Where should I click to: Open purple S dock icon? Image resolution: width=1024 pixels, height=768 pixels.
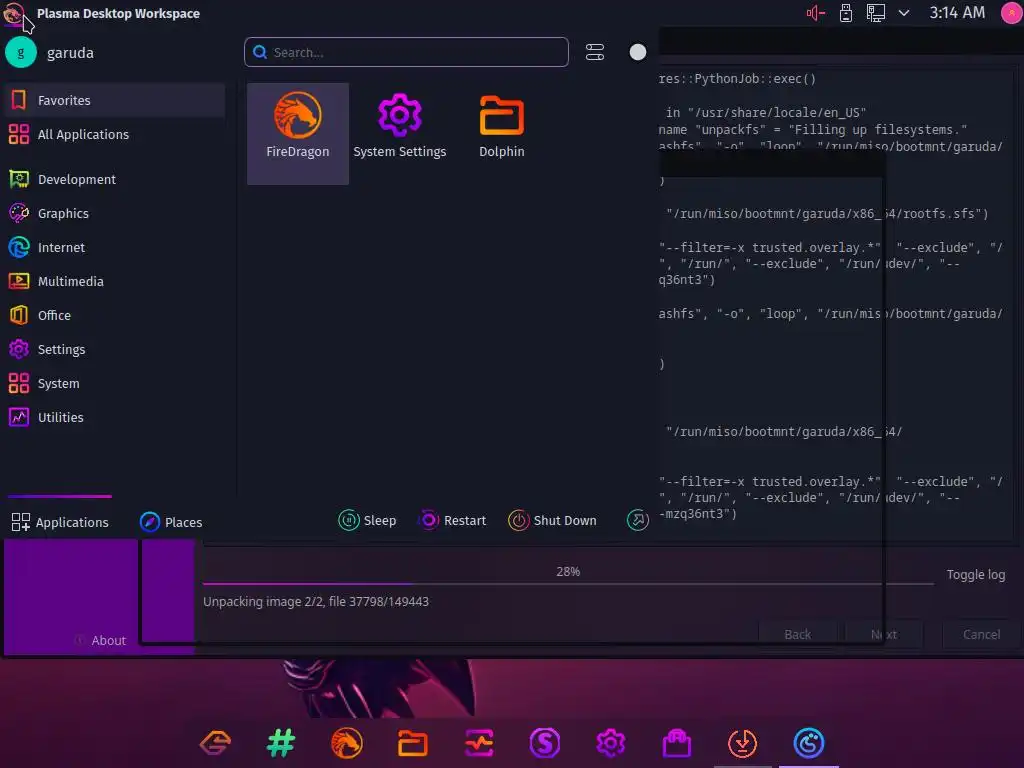click(545, 743)
